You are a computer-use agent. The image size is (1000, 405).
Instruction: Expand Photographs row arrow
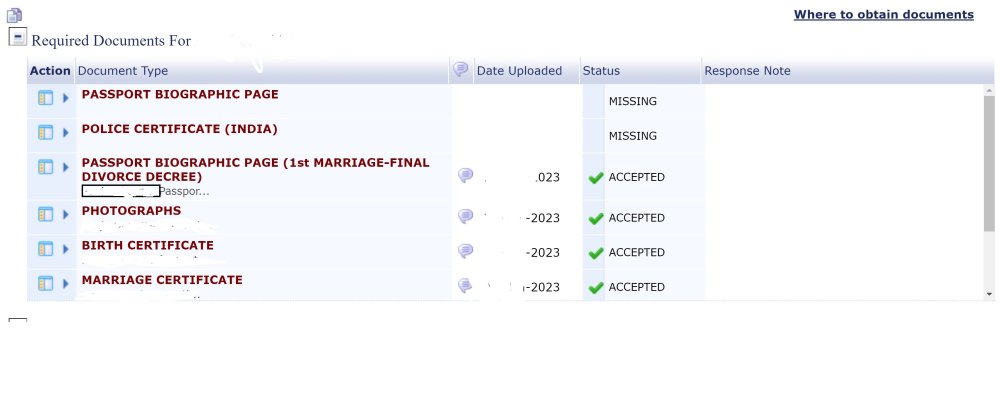[x=65, y=214]
